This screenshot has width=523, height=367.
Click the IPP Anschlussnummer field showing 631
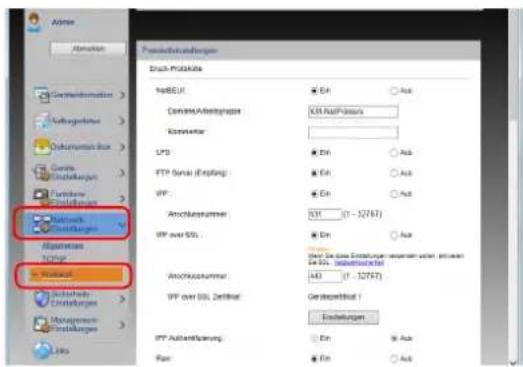tap(325, 214)
